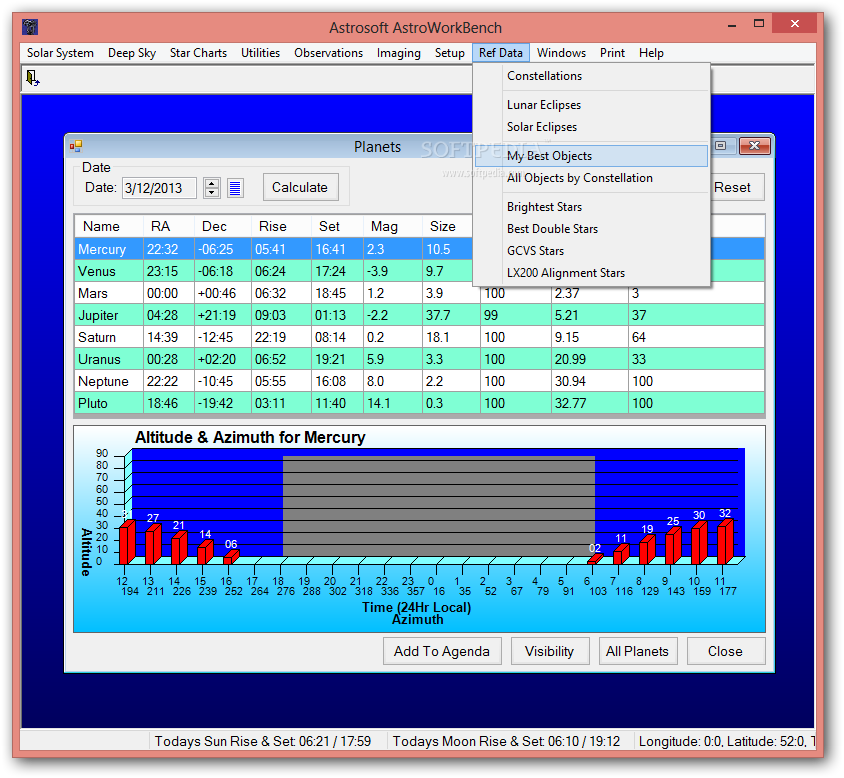
Task: Select Lunar Eclipses menu entry
Action: (x=591, y=105)
